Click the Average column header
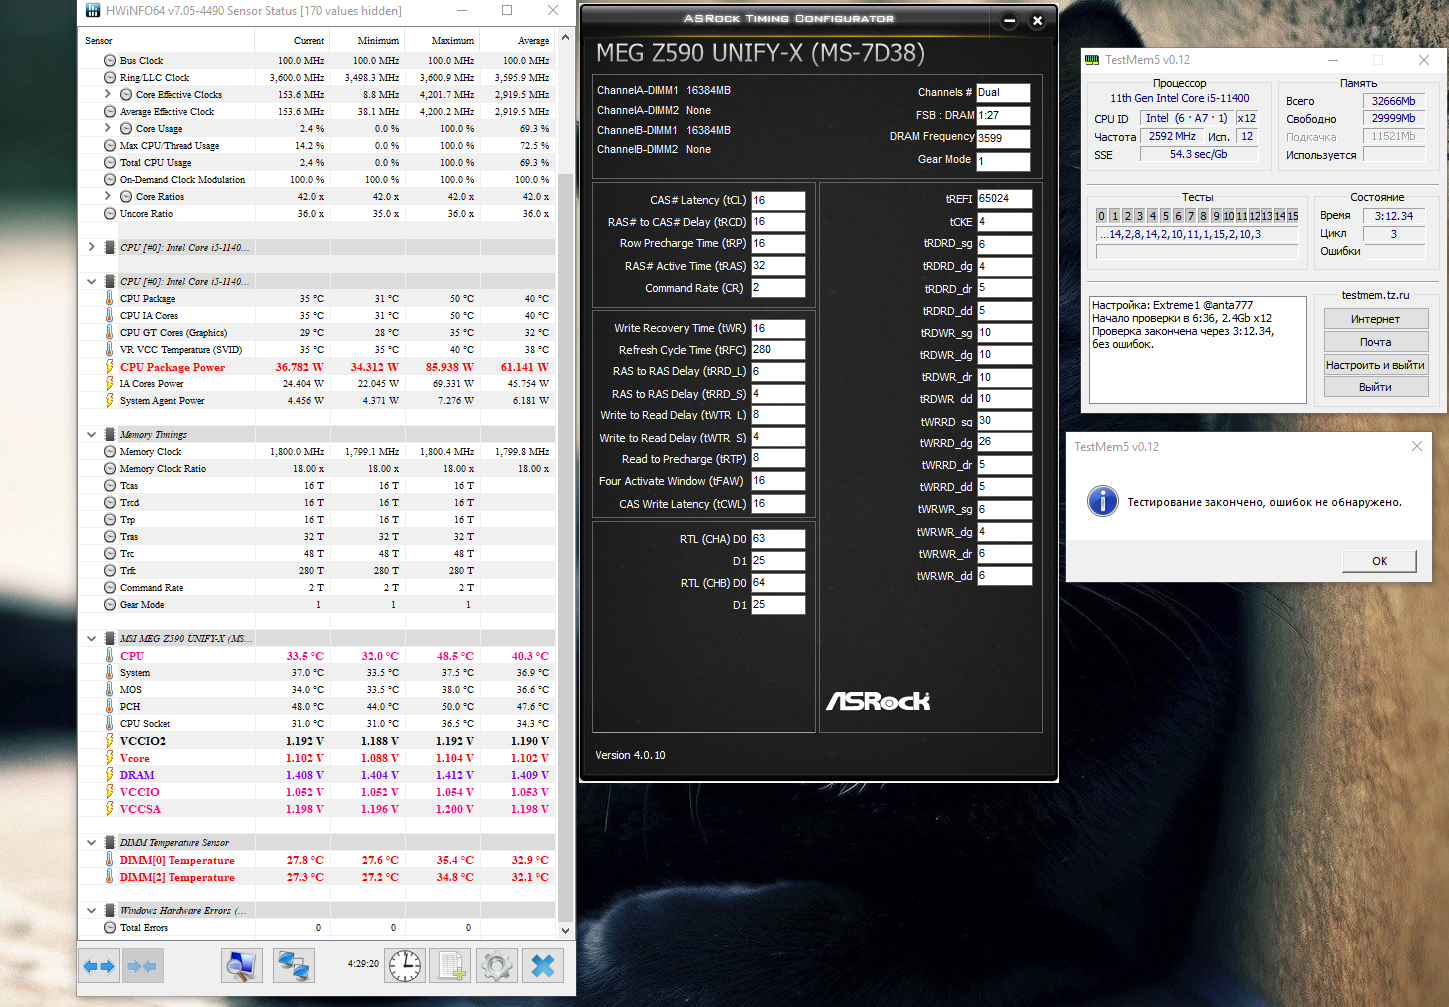 (517, 41)
